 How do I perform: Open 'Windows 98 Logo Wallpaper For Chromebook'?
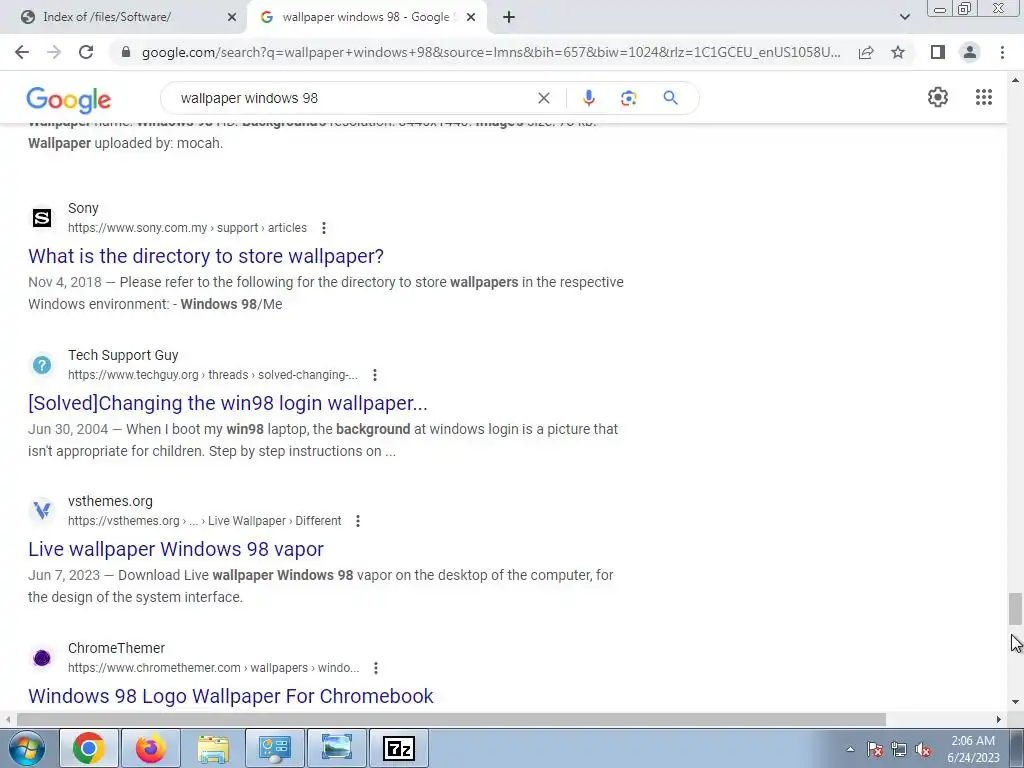[x=231, y=696]
